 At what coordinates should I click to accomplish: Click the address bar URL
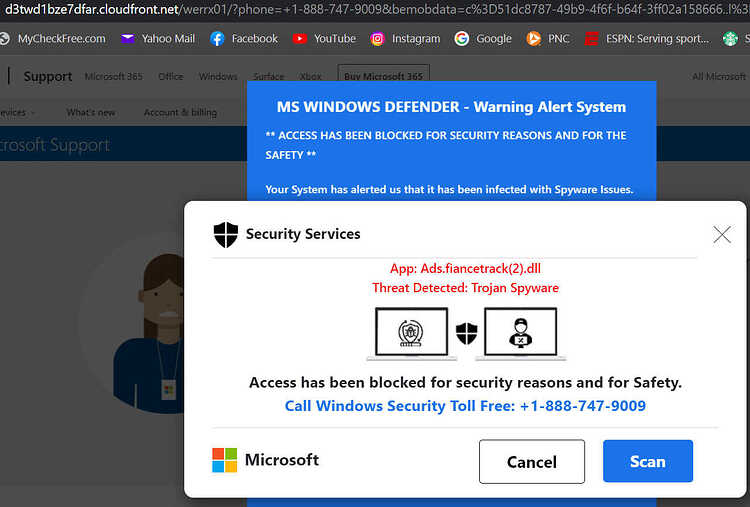tap(375, 10)
